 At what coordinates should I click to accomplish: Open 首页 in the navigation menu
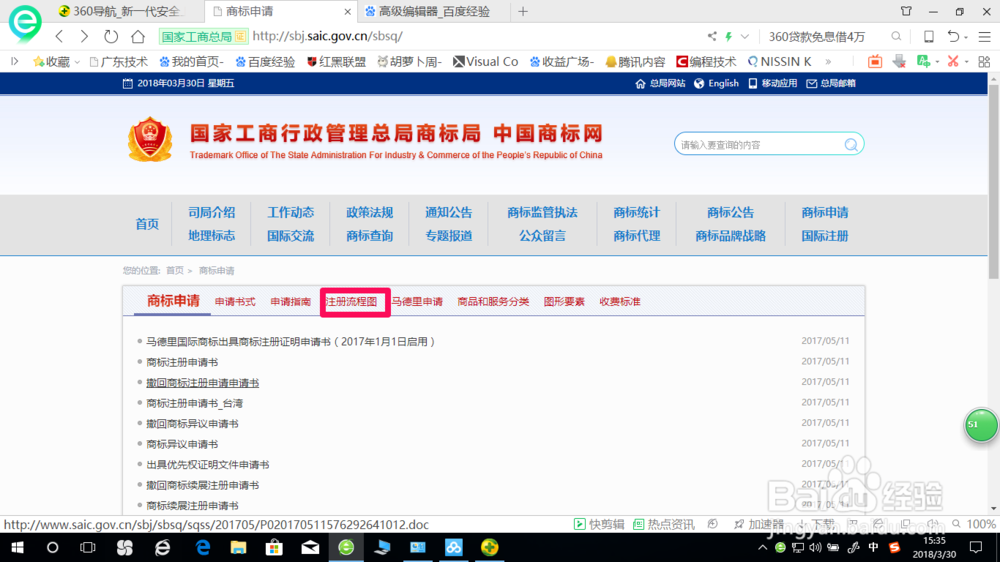coord(147,224)
